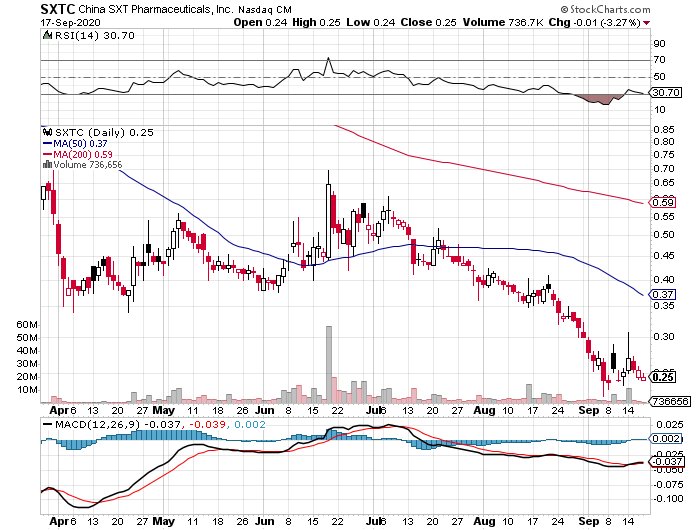
Task: Click the MA(200) 0.59 legend text
Action: click(x=83, y=154)
